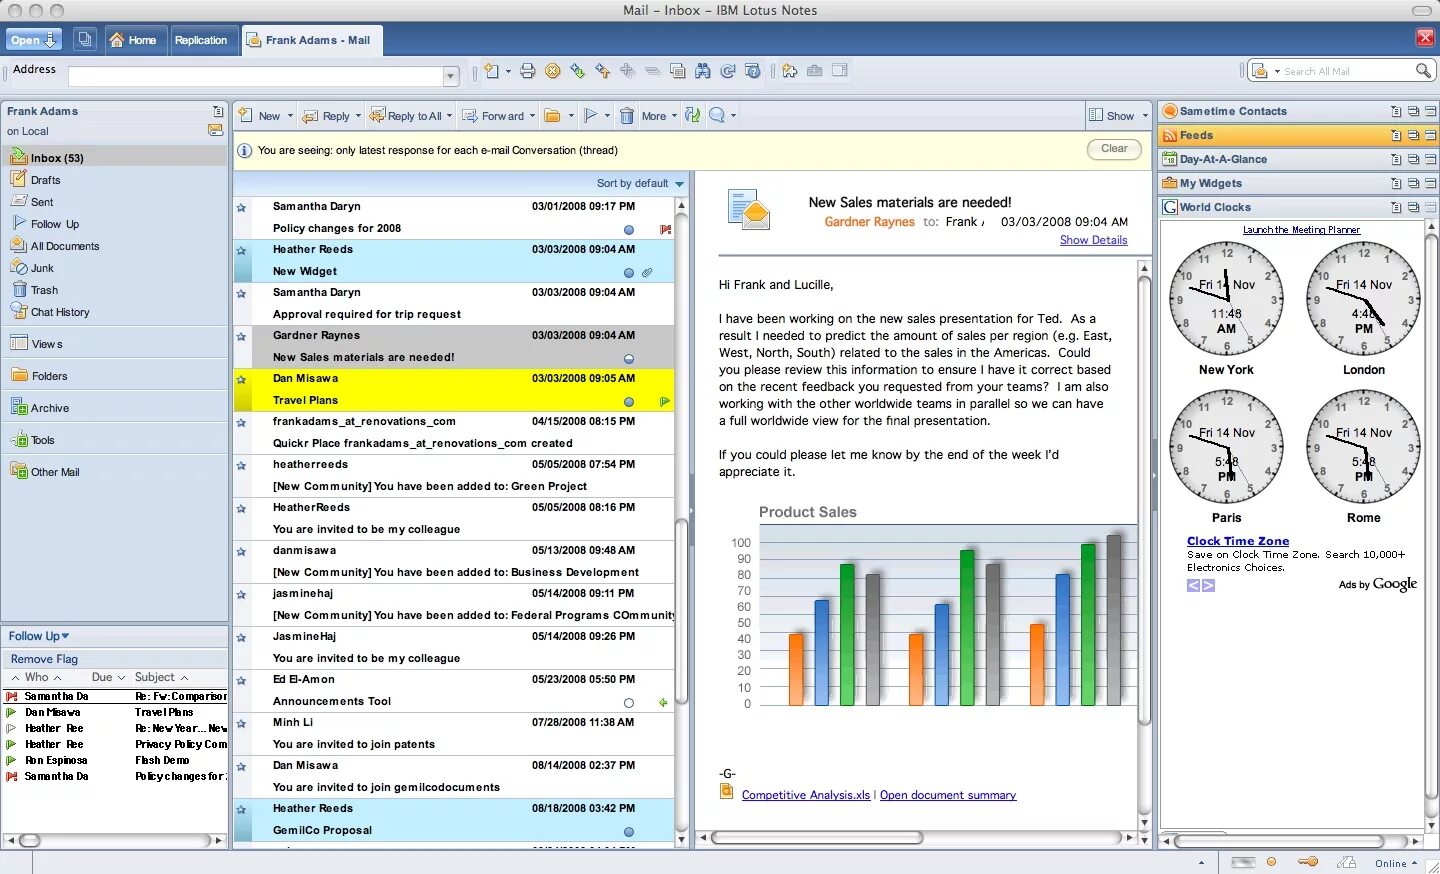
Task: Open the Drafts folder
Action: pyautogui.click(x=45, y=180)
